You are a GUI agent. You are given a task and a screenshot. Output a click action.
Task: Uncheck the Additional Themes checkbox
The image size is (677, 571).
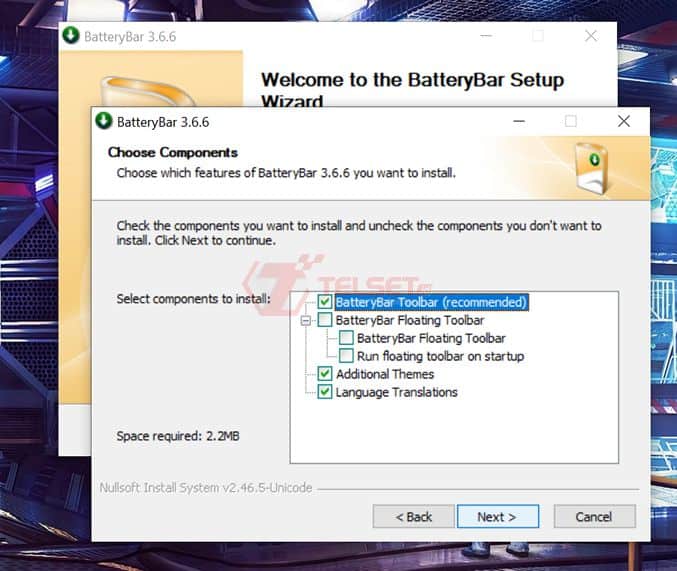click(x=325, y=374)
